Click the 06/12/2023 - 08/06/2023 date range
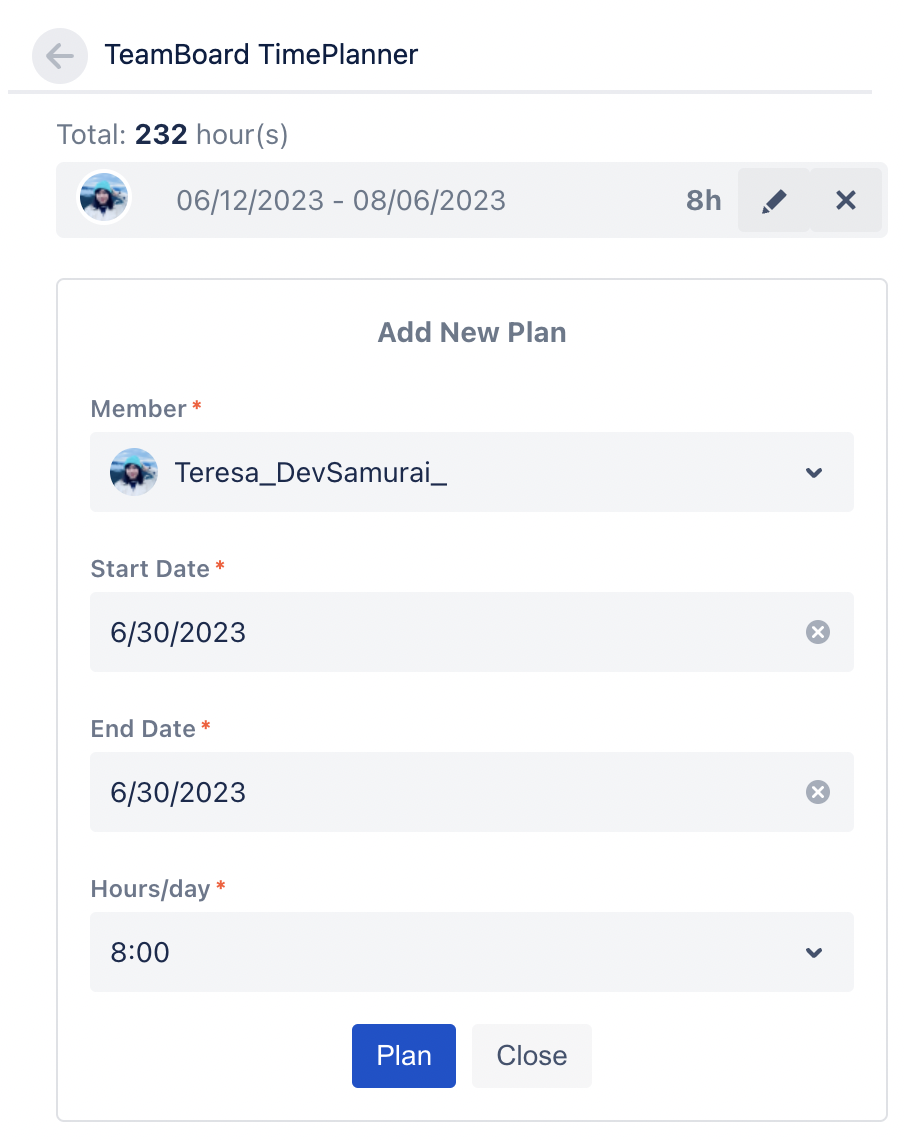Viewport: 904px width, 1140px height. [341, 201]
